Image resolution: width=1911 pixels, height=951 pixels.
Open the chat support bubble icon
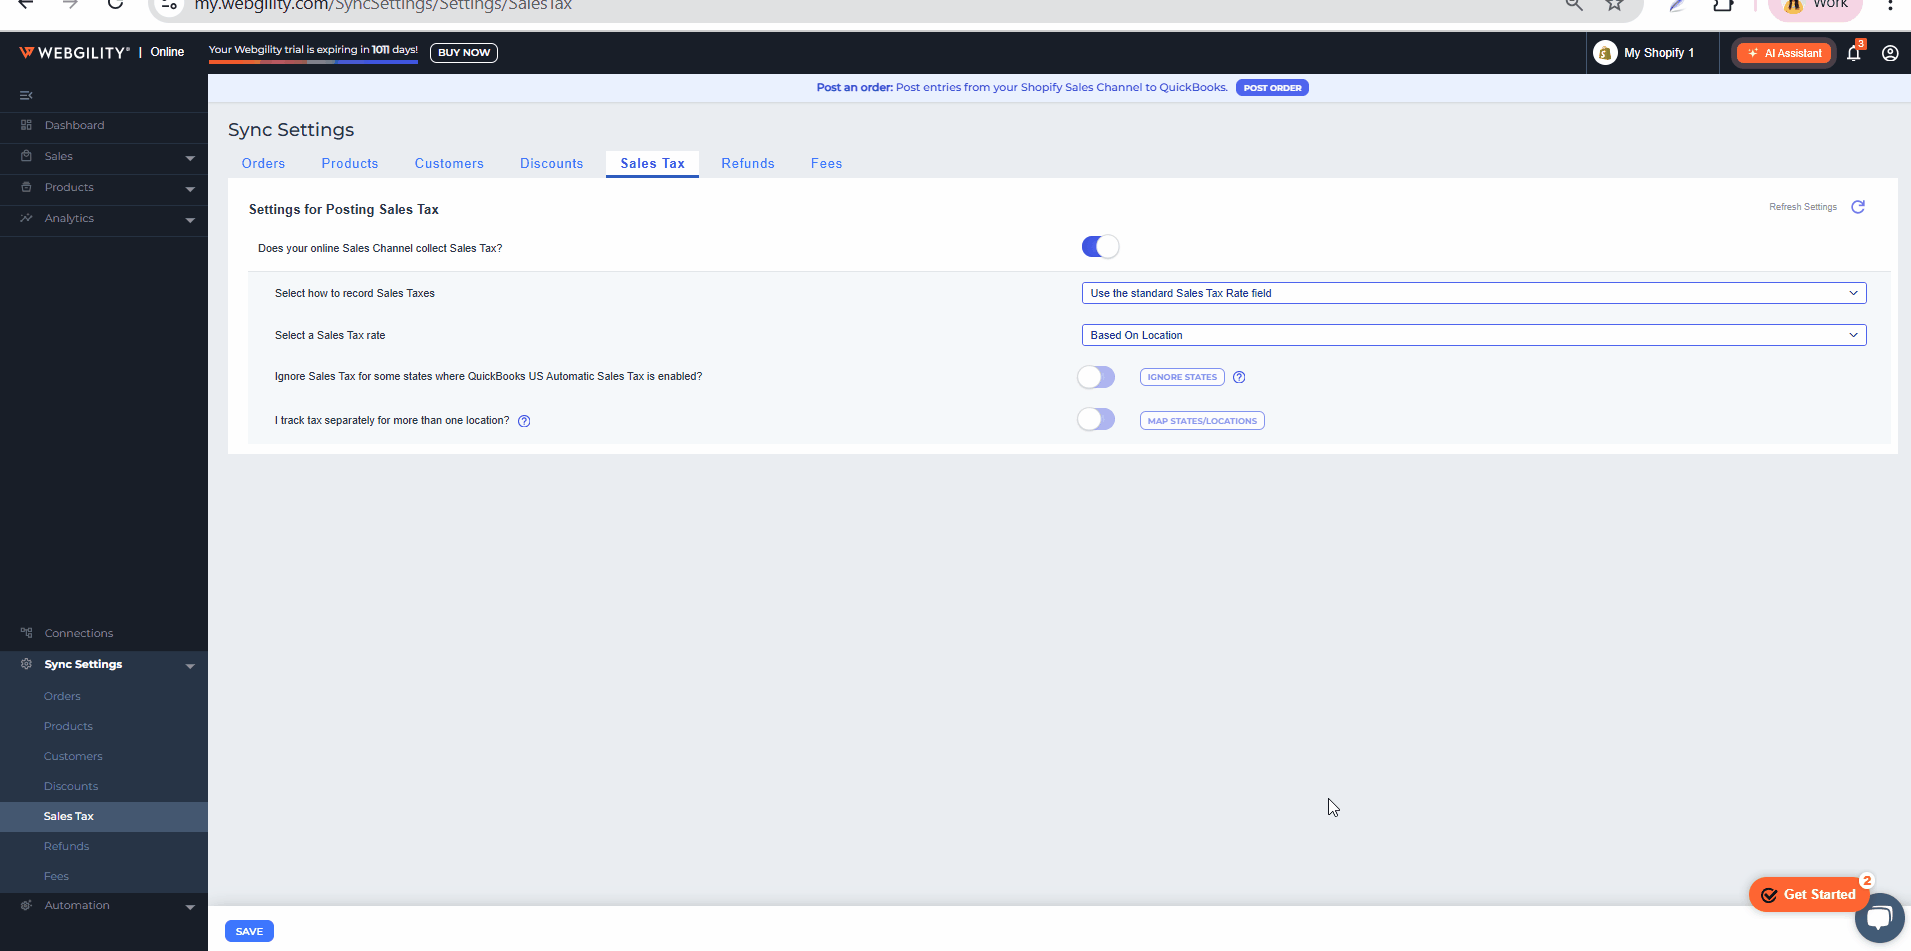(x=1879, y=917)
